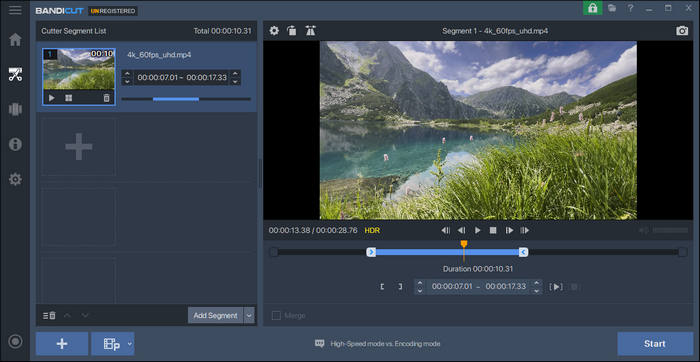This screenshot has width=700, height=362.
Task: Go to the Home screen
Action: [15, 40]
